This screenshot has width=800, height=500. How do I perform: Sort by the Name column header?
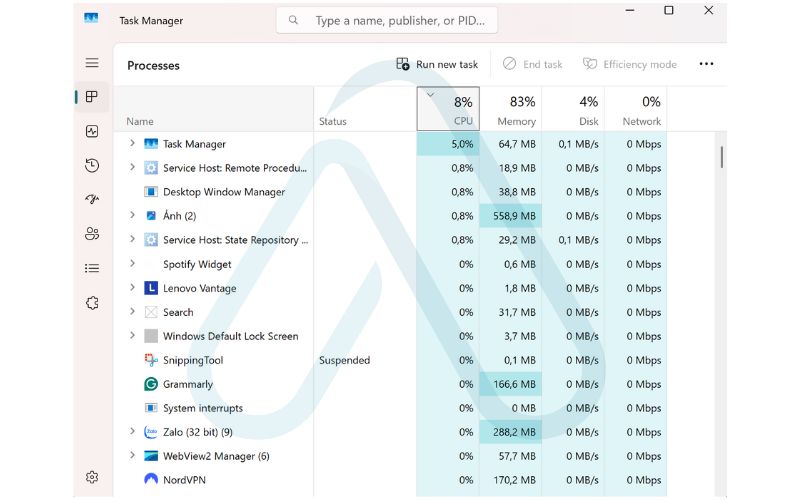(213, 109)
